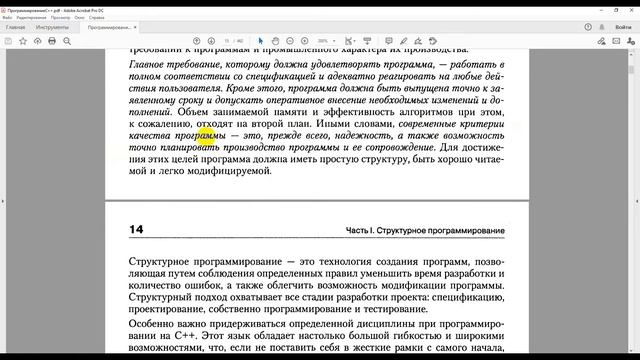The width and height of the screenshot is (640, 360).
Task: Click the page number 14 in header
Action: click(136, 229)
